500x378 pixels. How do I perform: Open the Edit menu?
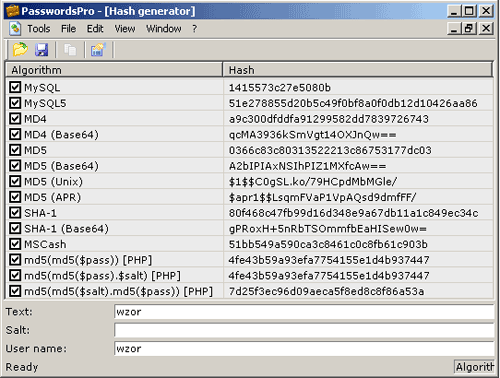coord(95,29)
